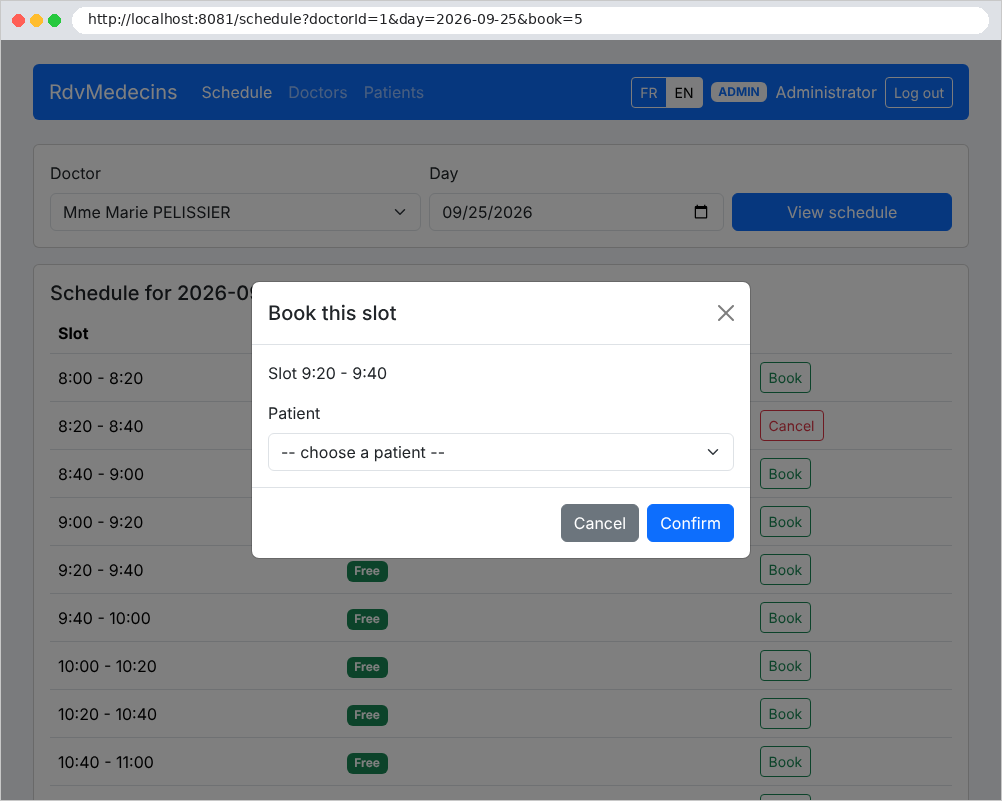The width and height of the screenshot is (1002, 801).
Task: Click View schedule button
Action: 842,212
